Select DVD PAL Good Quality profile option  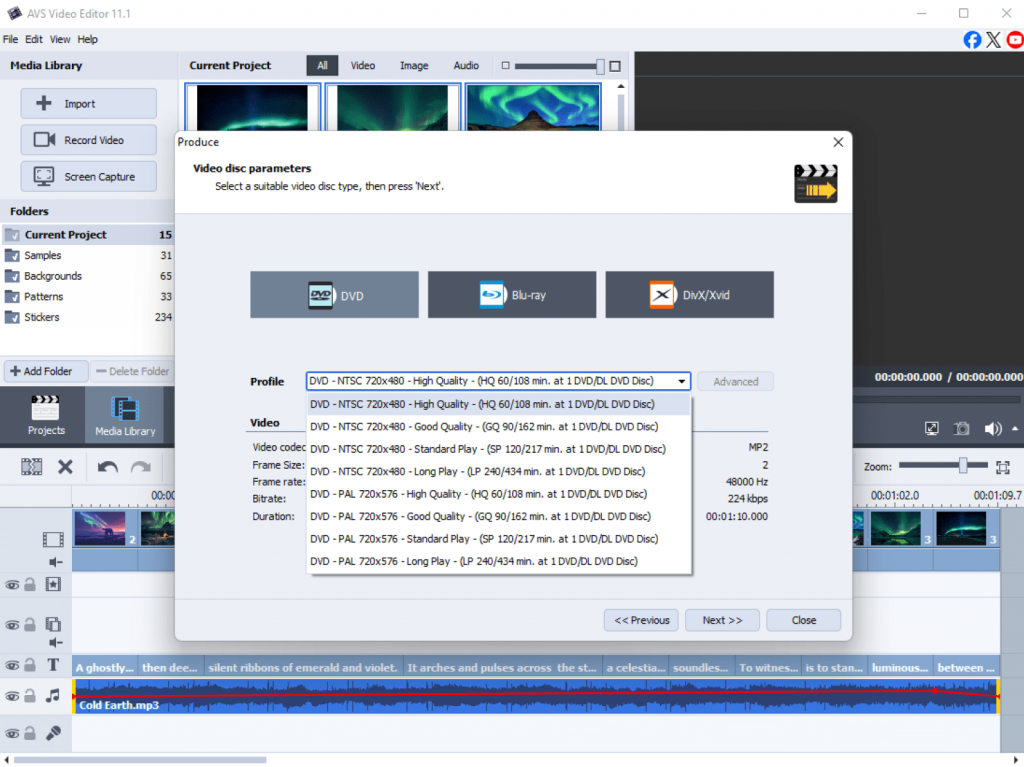498,517
